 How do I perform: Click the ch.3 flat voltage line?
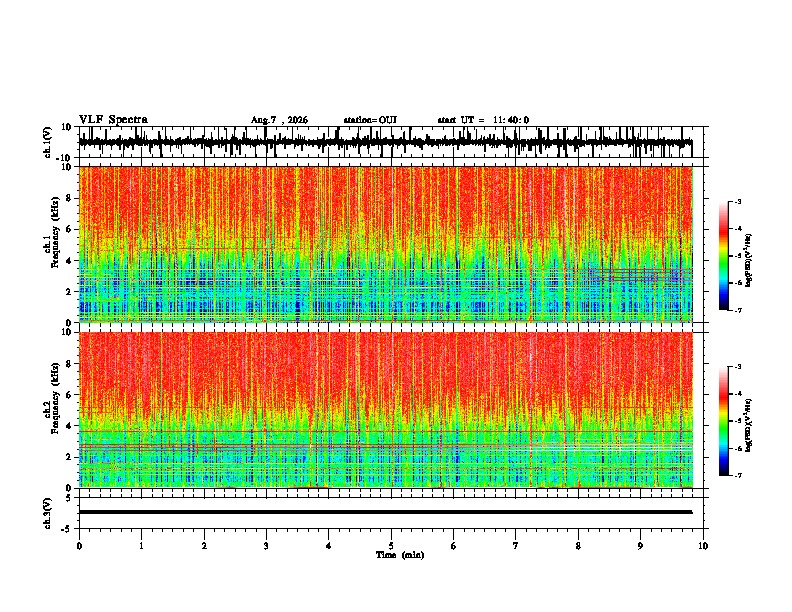pyautogui.click(x=385, y=512)
